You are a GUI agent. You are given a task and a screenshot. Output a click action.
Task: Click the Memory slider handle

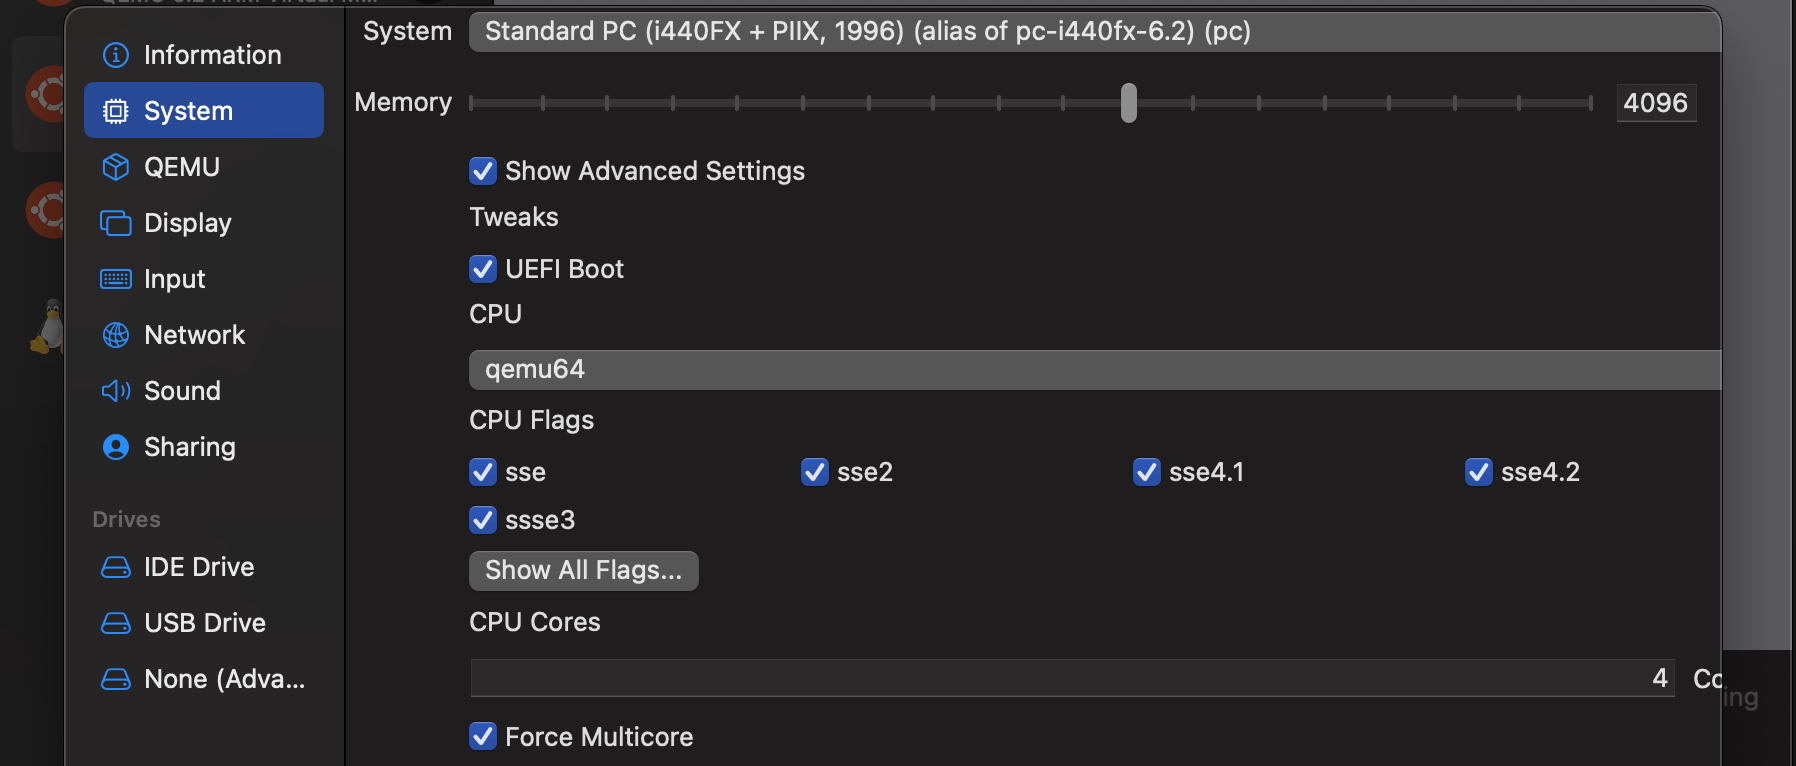coord(1129,103)
